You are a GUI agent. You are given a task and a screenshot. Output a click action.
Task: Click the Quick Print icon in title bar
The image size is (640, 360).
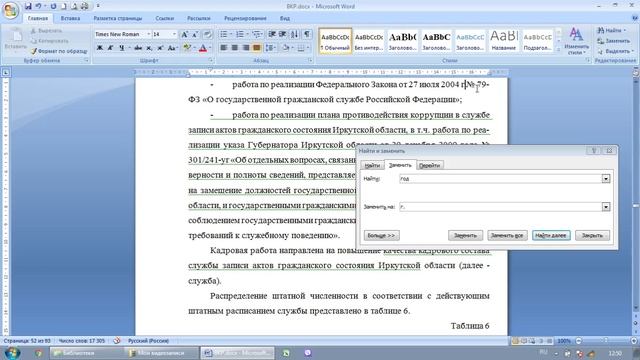tap(84, 6)
